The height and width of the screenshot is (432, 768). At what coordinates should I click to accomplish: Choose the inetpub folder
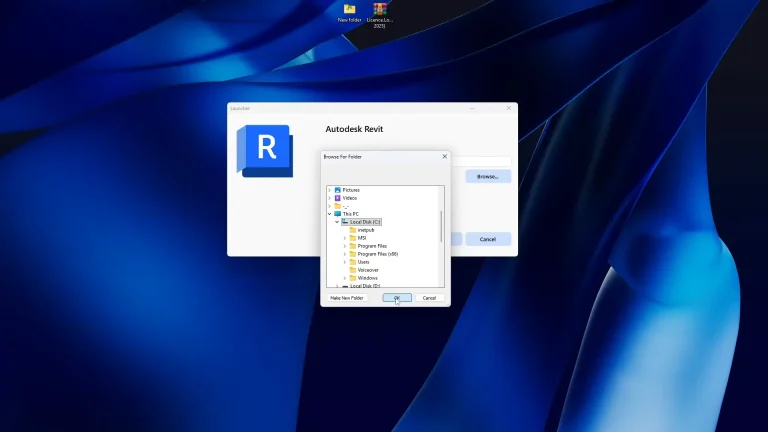coord(365,230)
